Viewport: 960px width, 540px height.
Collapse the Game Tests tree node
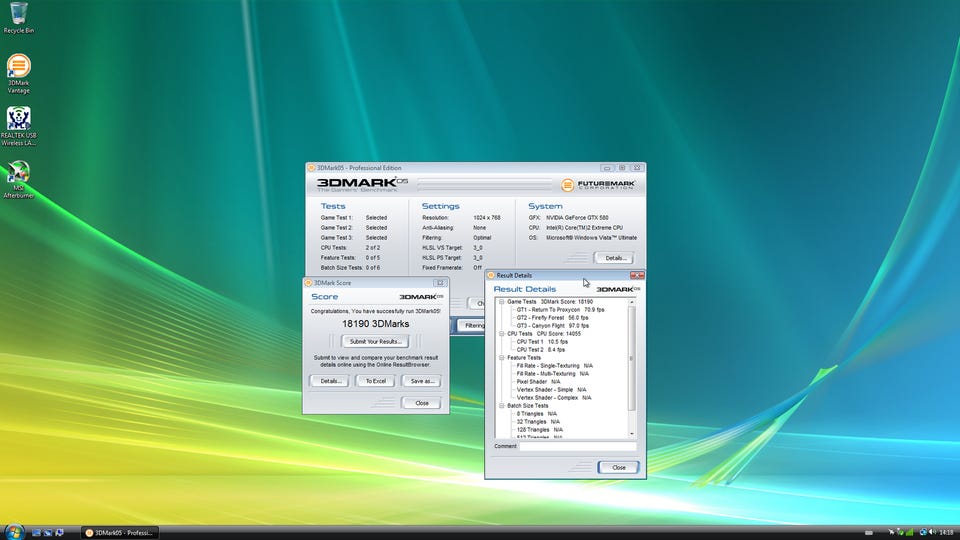pos(502,301)
